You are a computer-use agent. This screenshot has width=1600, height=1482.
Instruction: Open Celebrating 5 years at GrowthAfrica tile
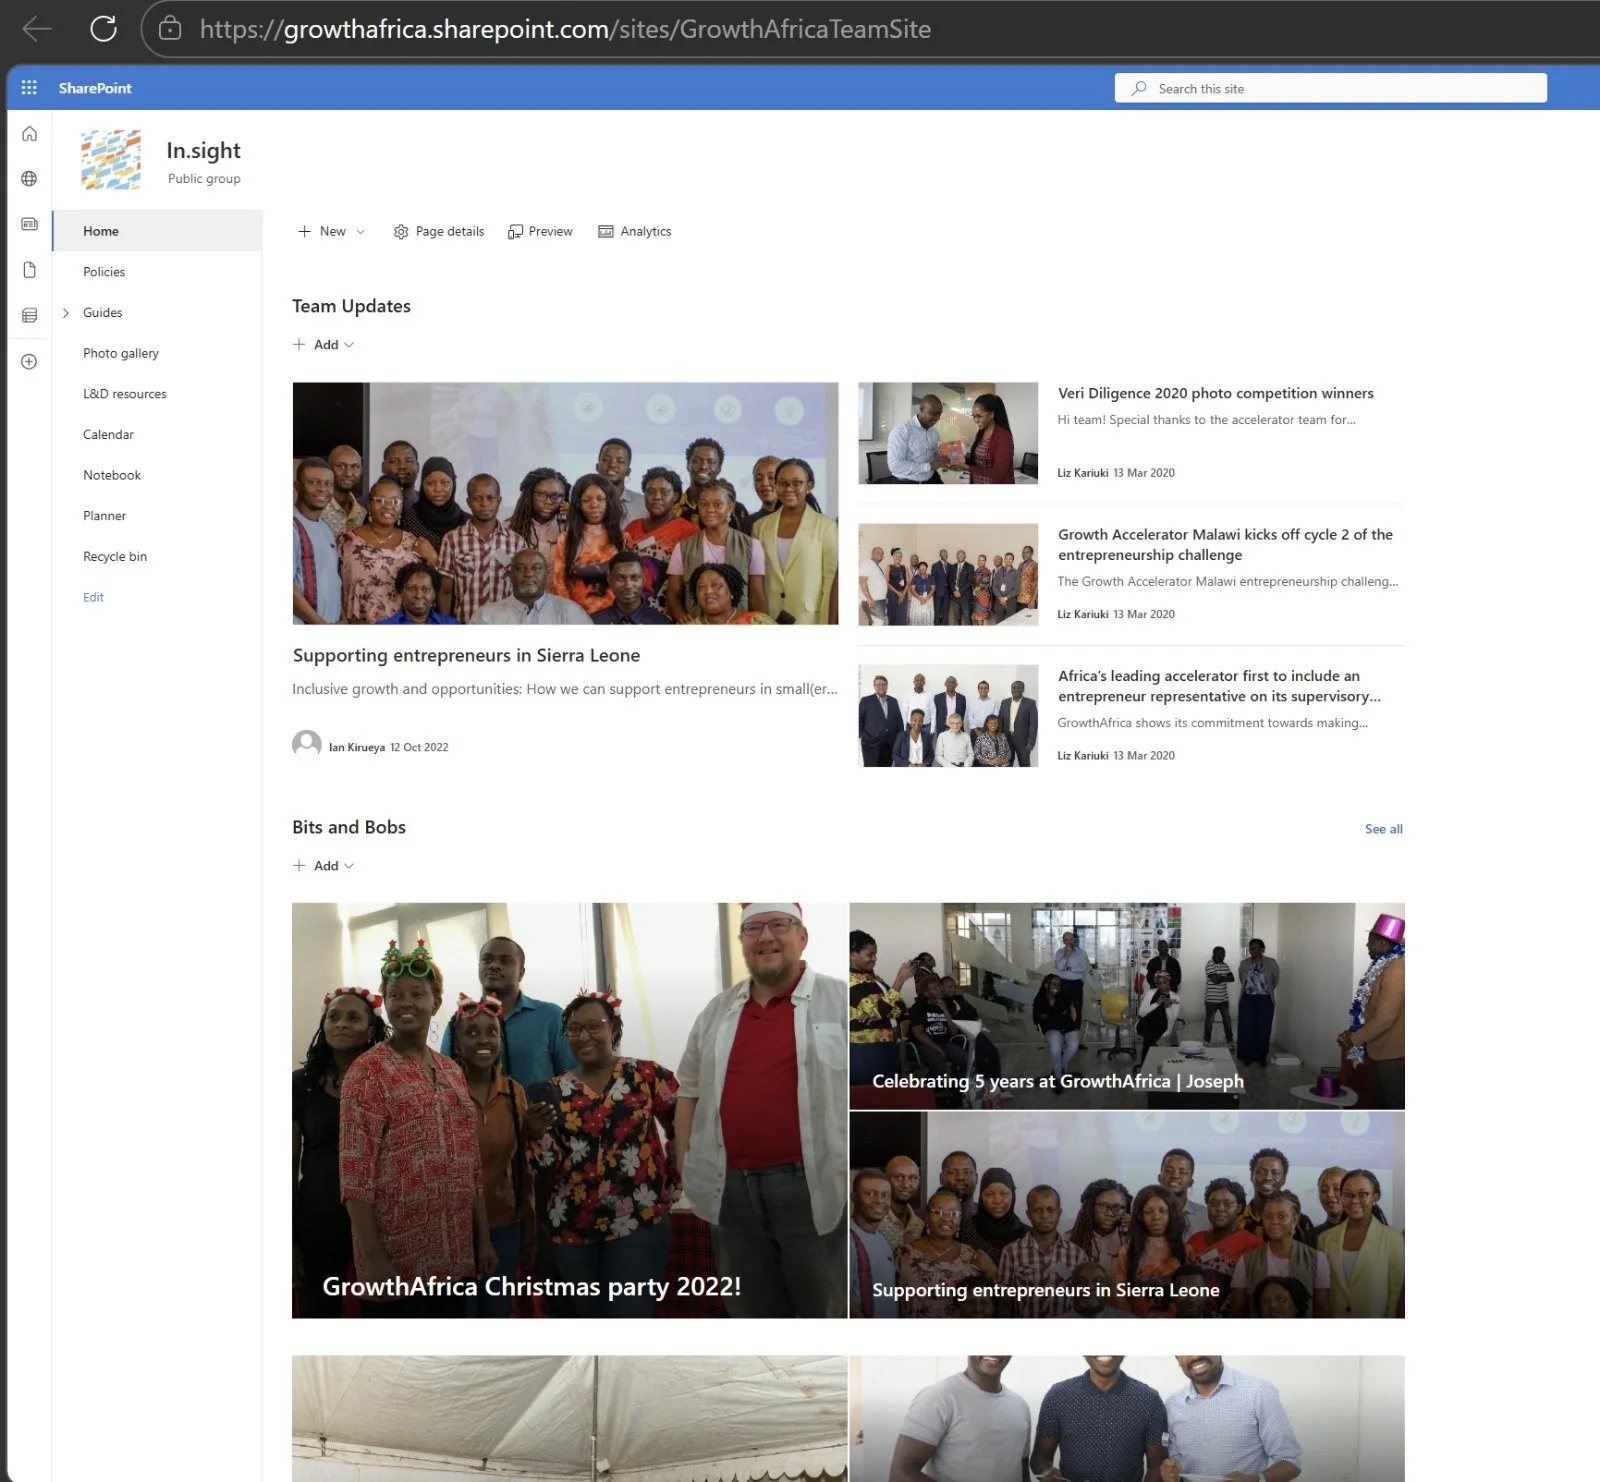pyautogui.click(x=1127, y=1006)
